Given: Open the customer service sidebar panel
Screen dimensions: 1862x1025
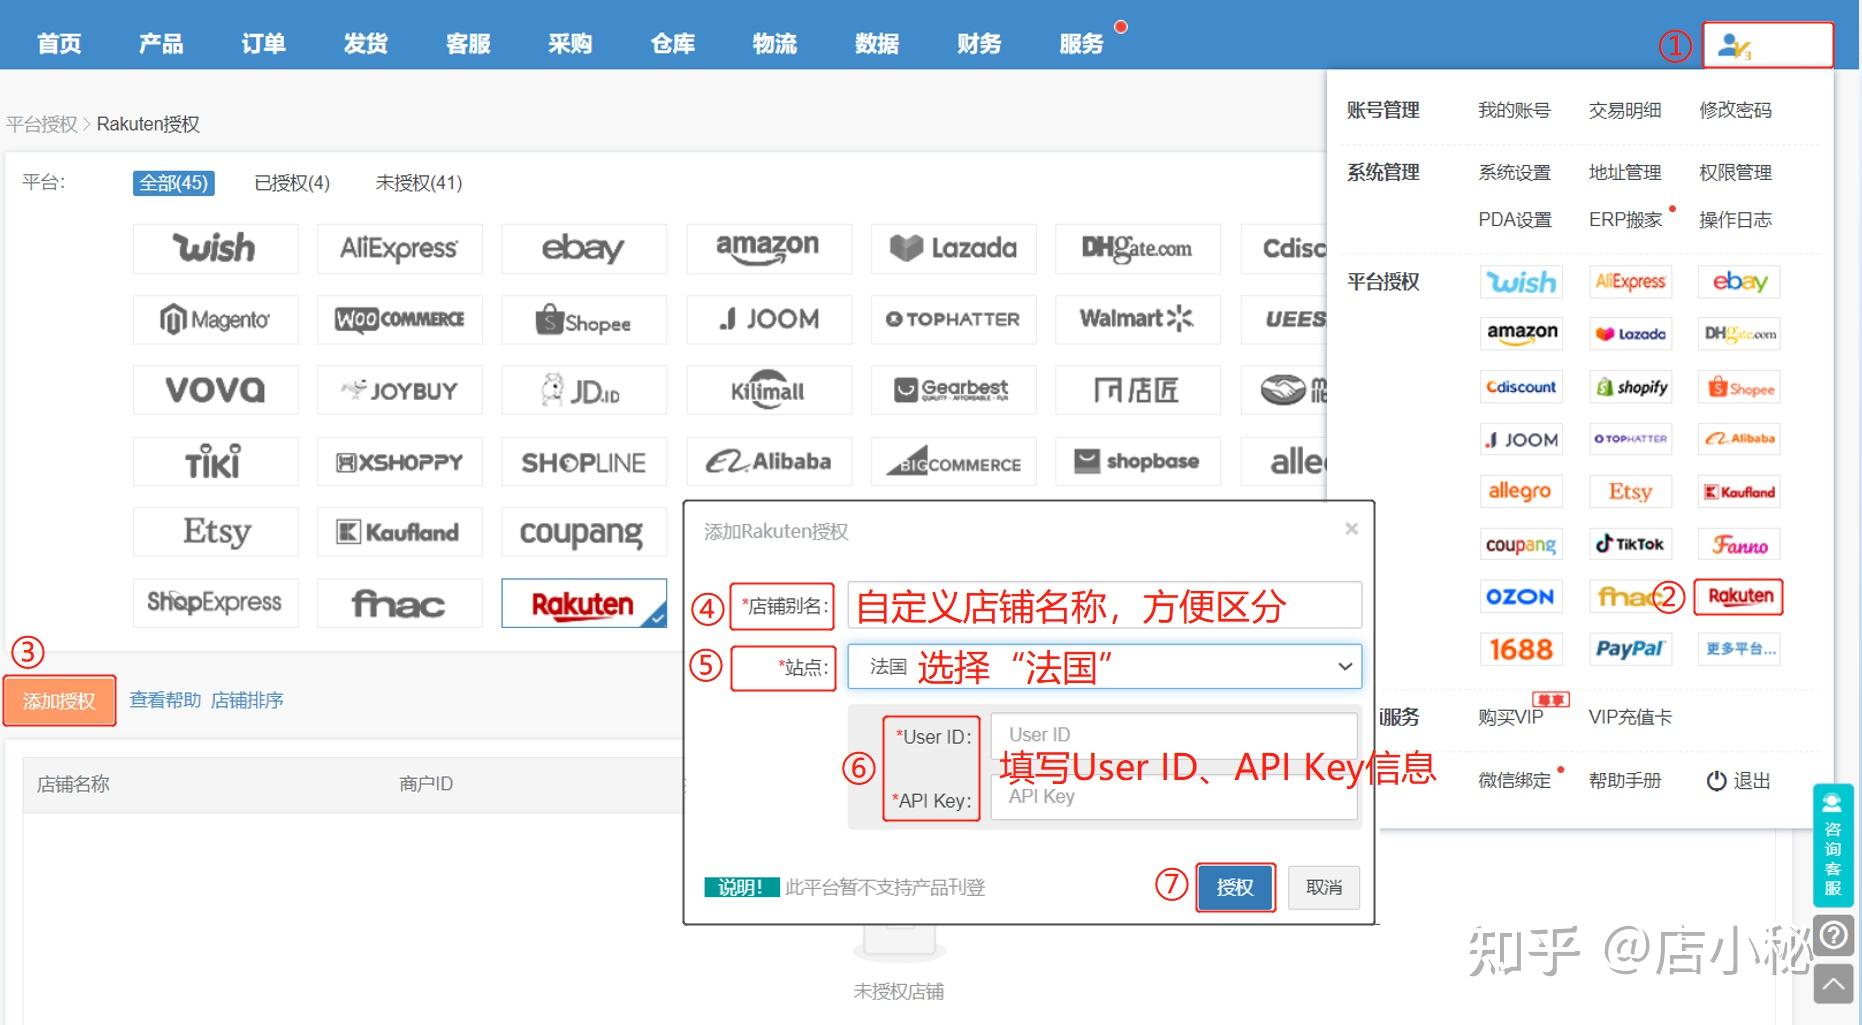Looking at the screenshot, I should (1833, 845).
